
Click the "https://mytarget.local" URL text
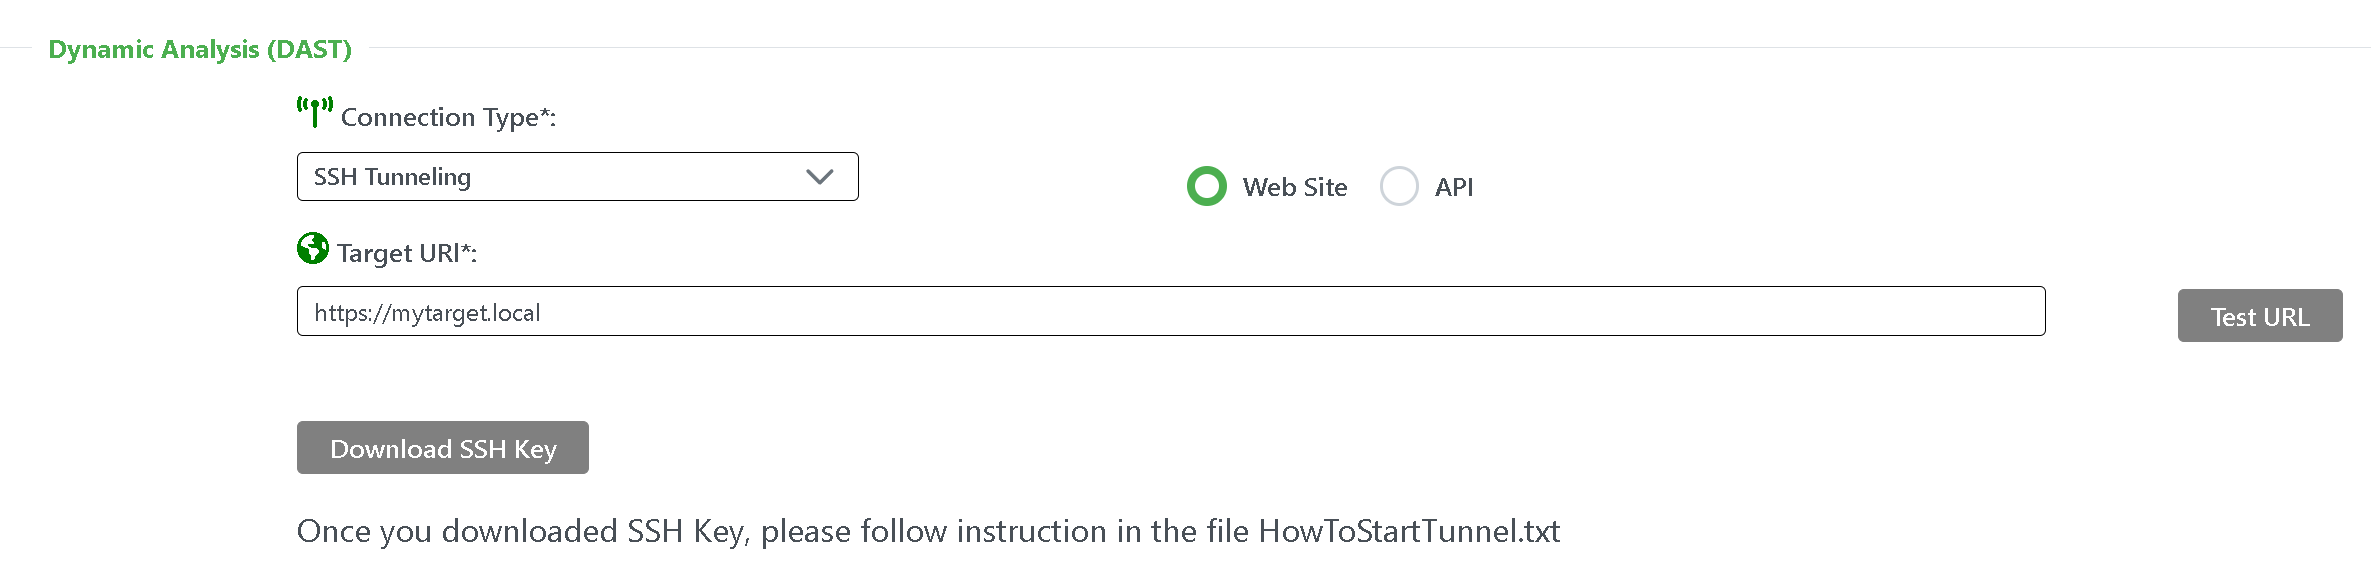click(x=427, y=313)
